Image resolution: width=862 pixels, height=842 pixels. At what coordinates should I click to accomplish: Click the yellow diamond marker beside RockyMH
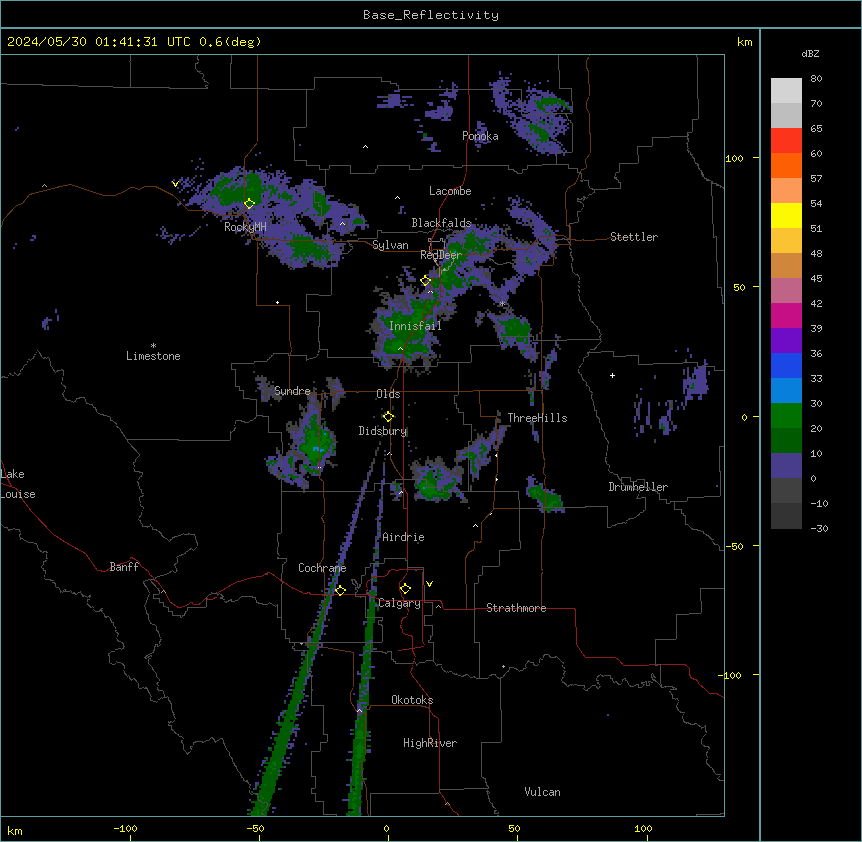point(250,204)
